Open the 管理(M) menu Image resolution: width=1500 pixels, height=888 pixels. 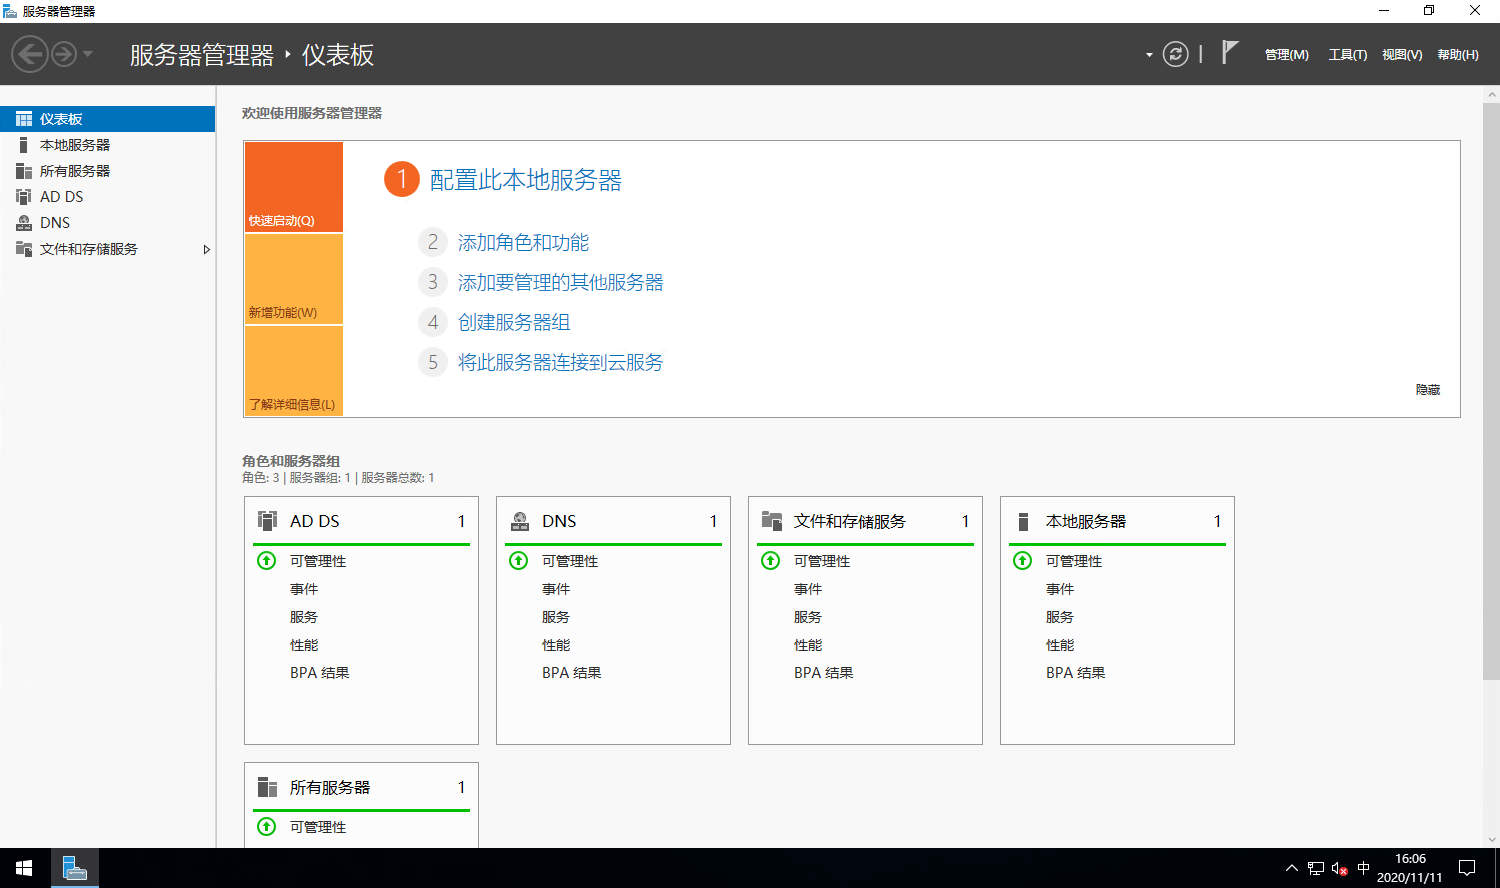(x=1286, y=55)
